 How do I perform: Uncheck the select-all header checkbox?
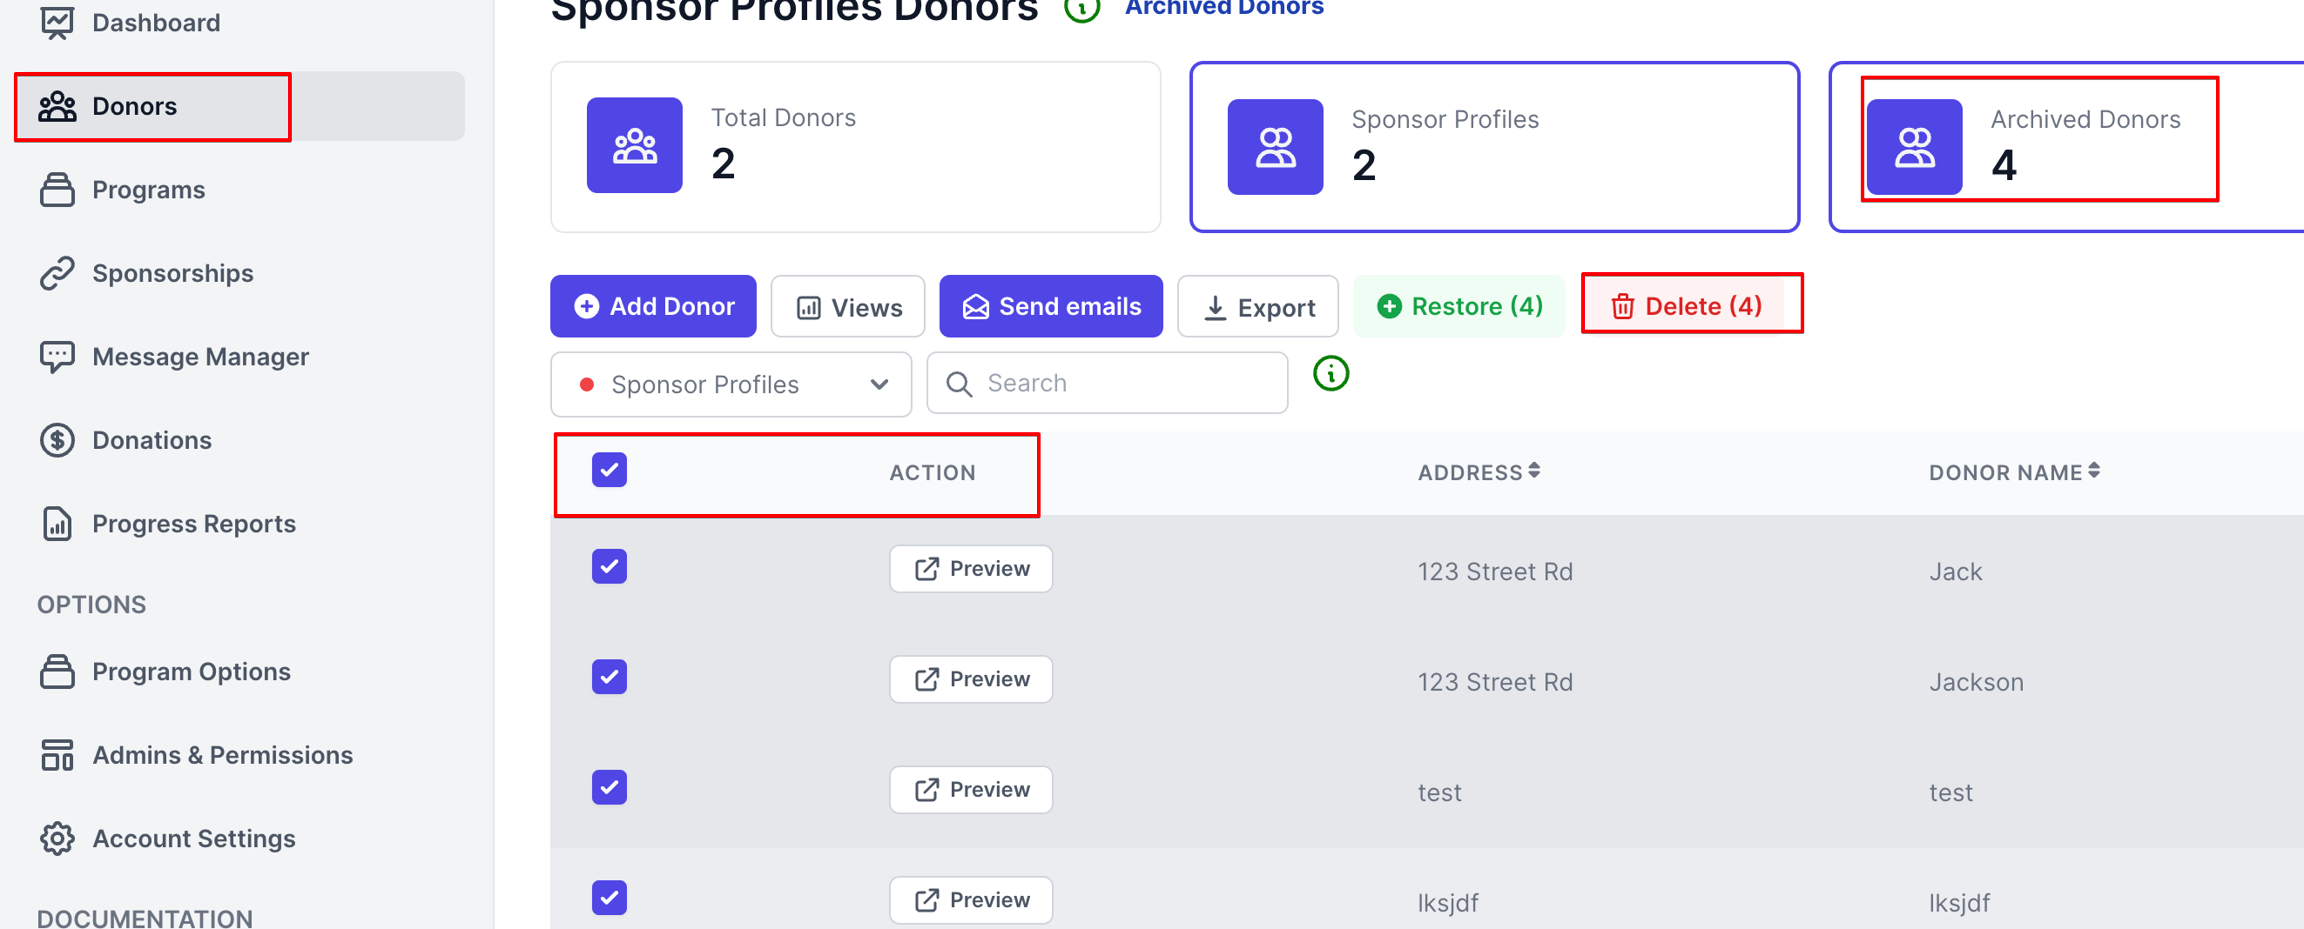(609, 470)
